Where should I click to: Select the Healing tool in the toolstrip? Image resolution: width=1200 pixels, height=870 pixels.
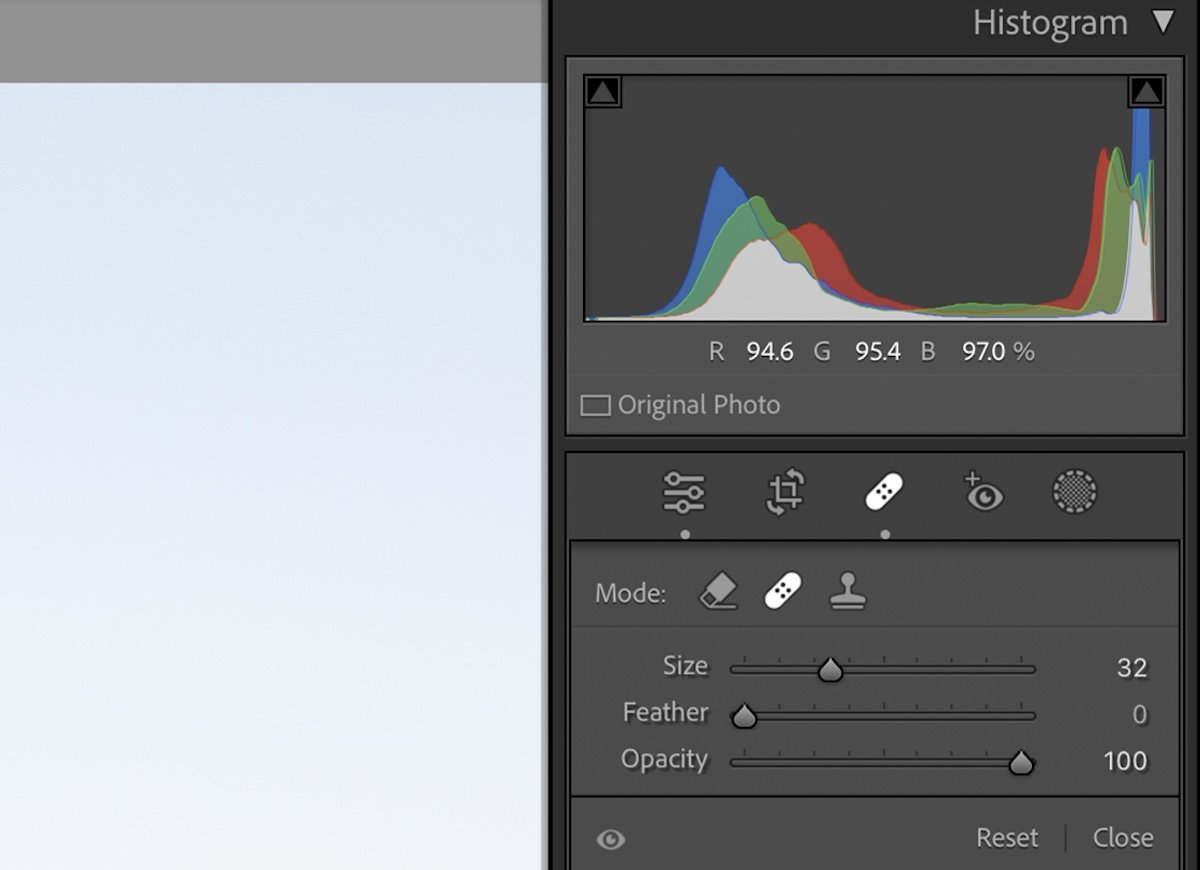pos(883,492)
